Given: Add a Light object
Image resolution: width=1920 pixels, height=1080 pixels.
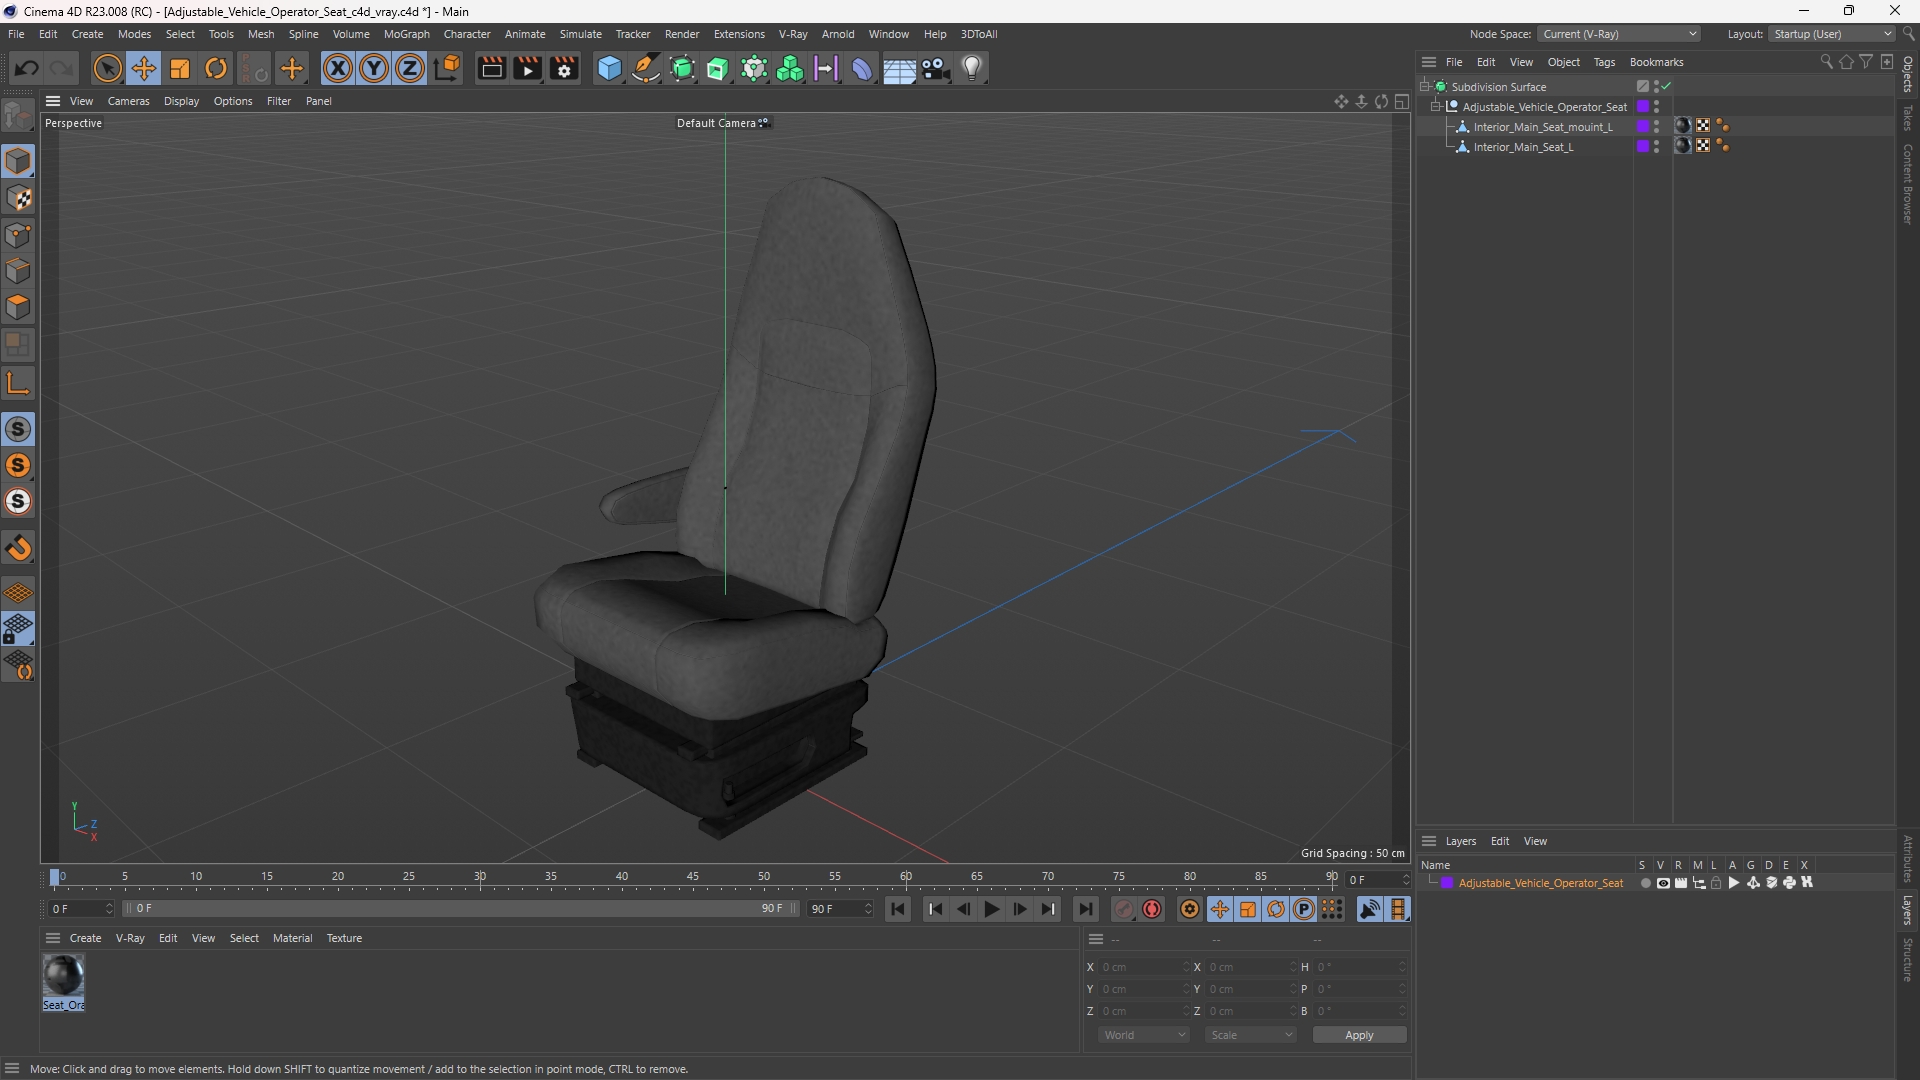Looking at the screenshot, I should tap(972, 68).
